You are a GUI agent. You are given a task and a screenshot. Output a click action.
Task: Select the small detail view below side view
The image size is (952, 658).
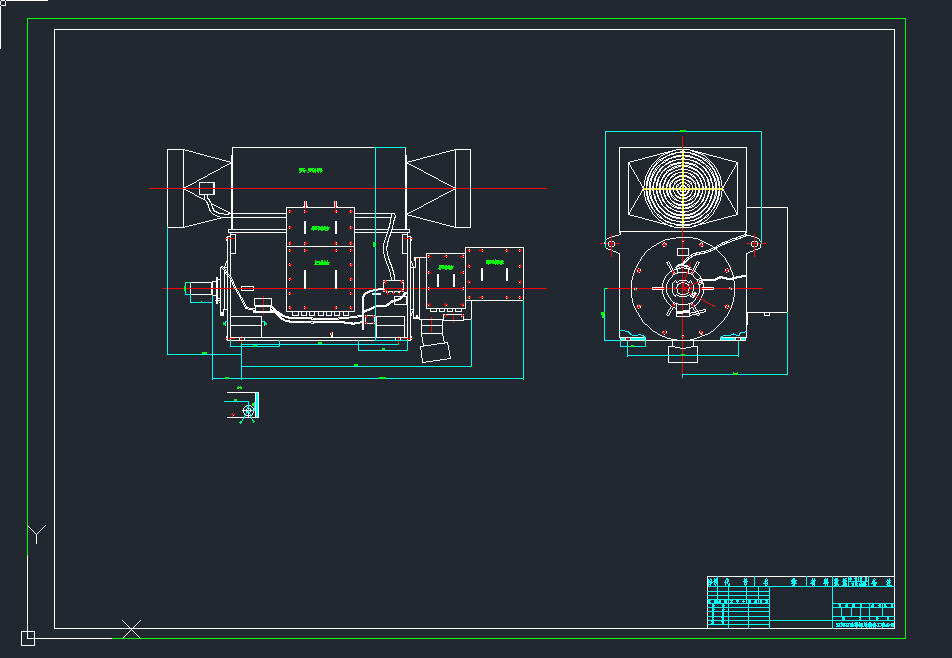pyautogui.click(x=247, y=405)
